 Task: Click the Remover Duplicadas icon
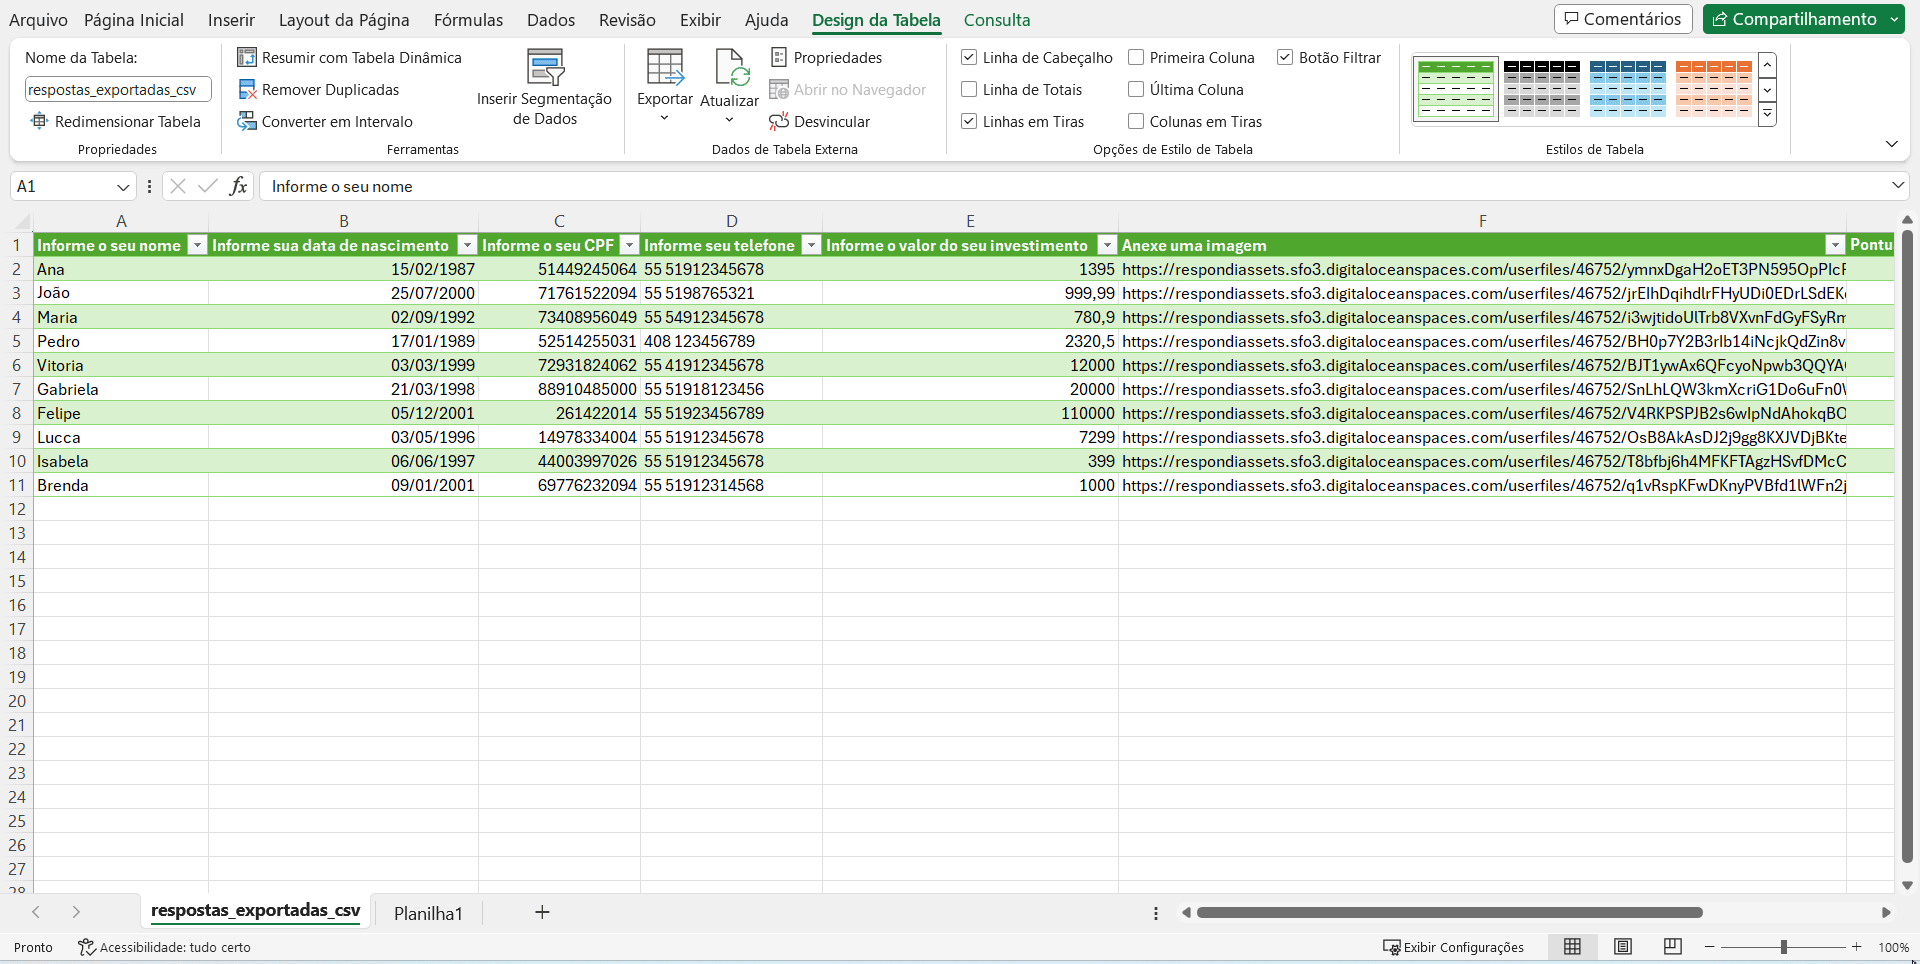[x=246, y=89]
